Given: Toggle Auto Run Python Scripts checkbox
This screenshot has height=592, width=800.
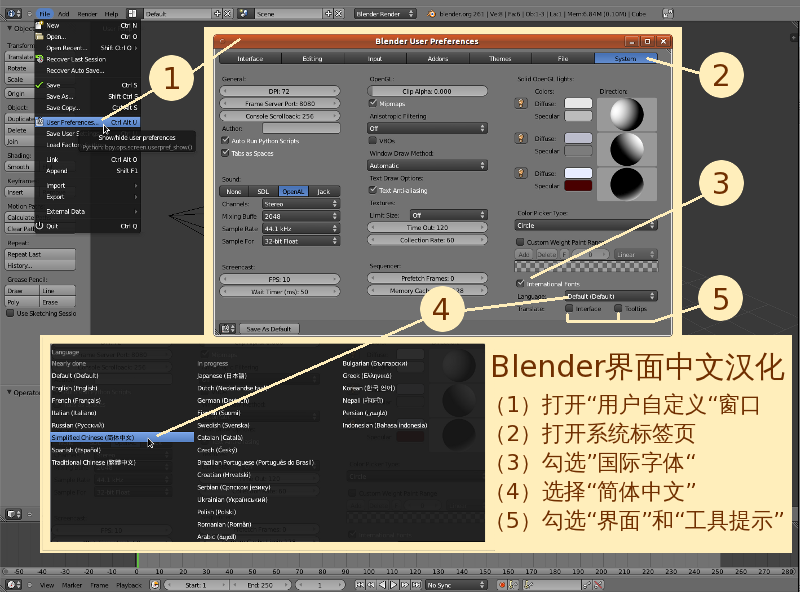Looking at the screenshot, I should click(x=226, y=140).
